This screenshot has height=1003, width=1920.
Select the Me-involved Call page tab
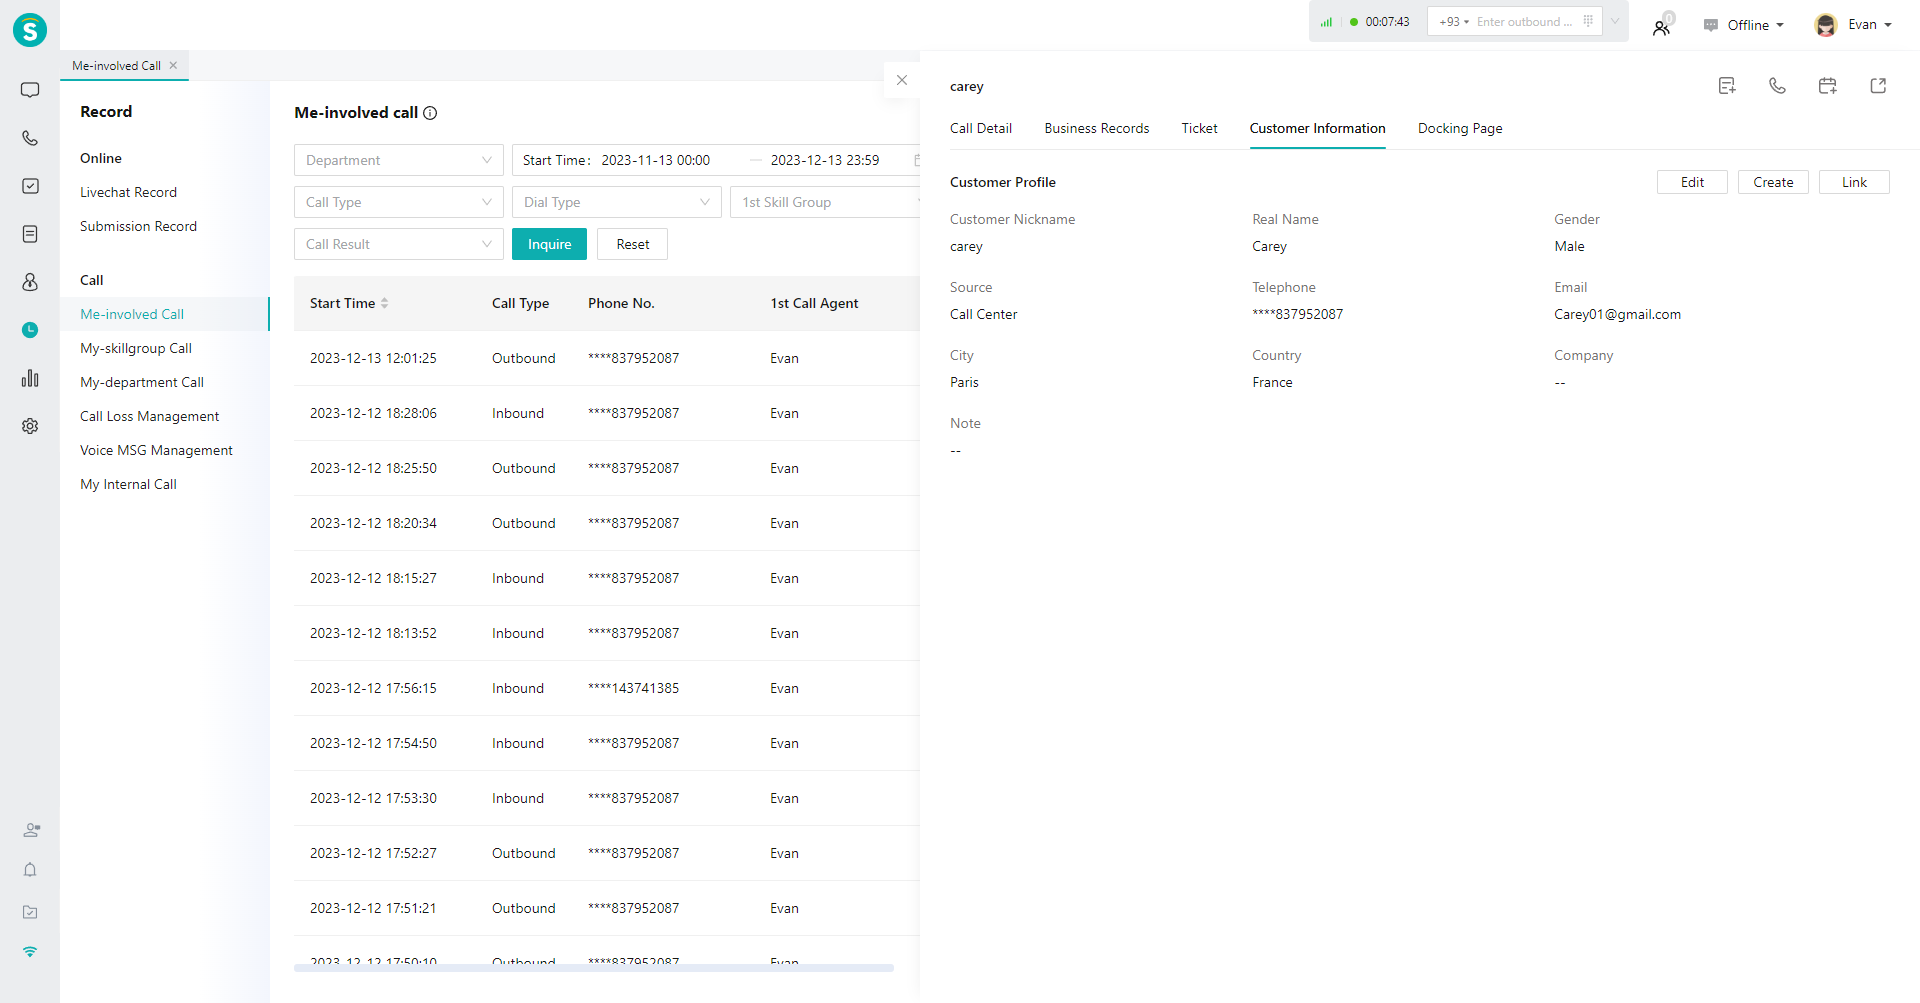[116, 65]
